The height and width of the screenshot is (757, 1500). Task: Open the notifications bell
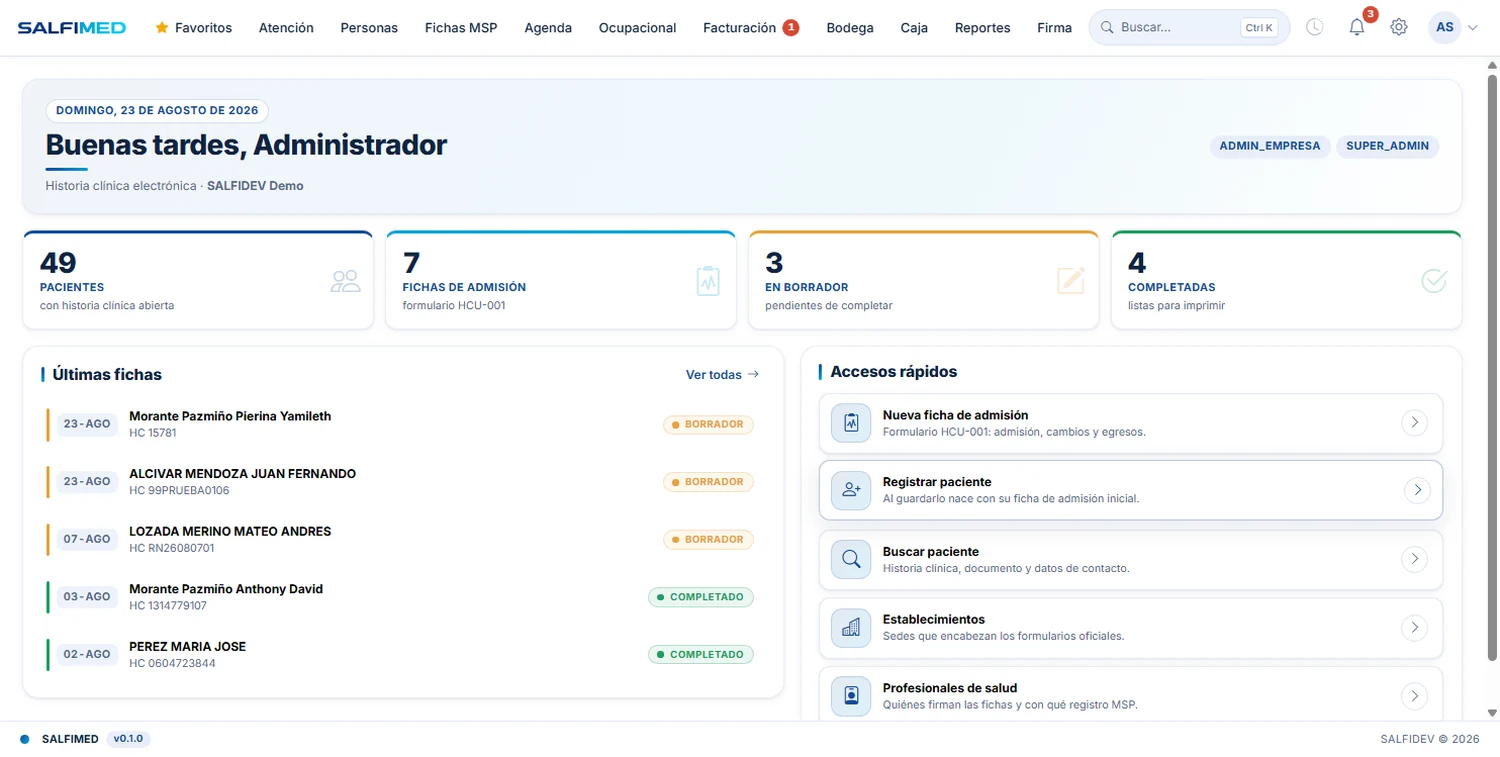tap(1357, 28)
